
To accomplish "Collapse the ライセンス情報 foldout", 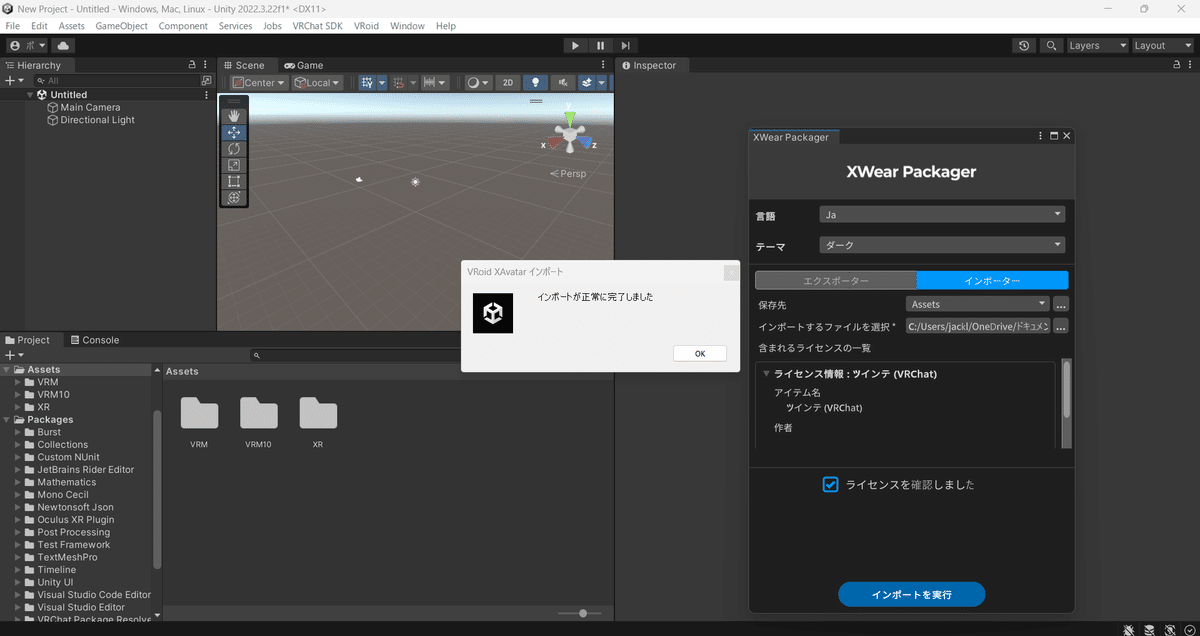I will [767, 374].
